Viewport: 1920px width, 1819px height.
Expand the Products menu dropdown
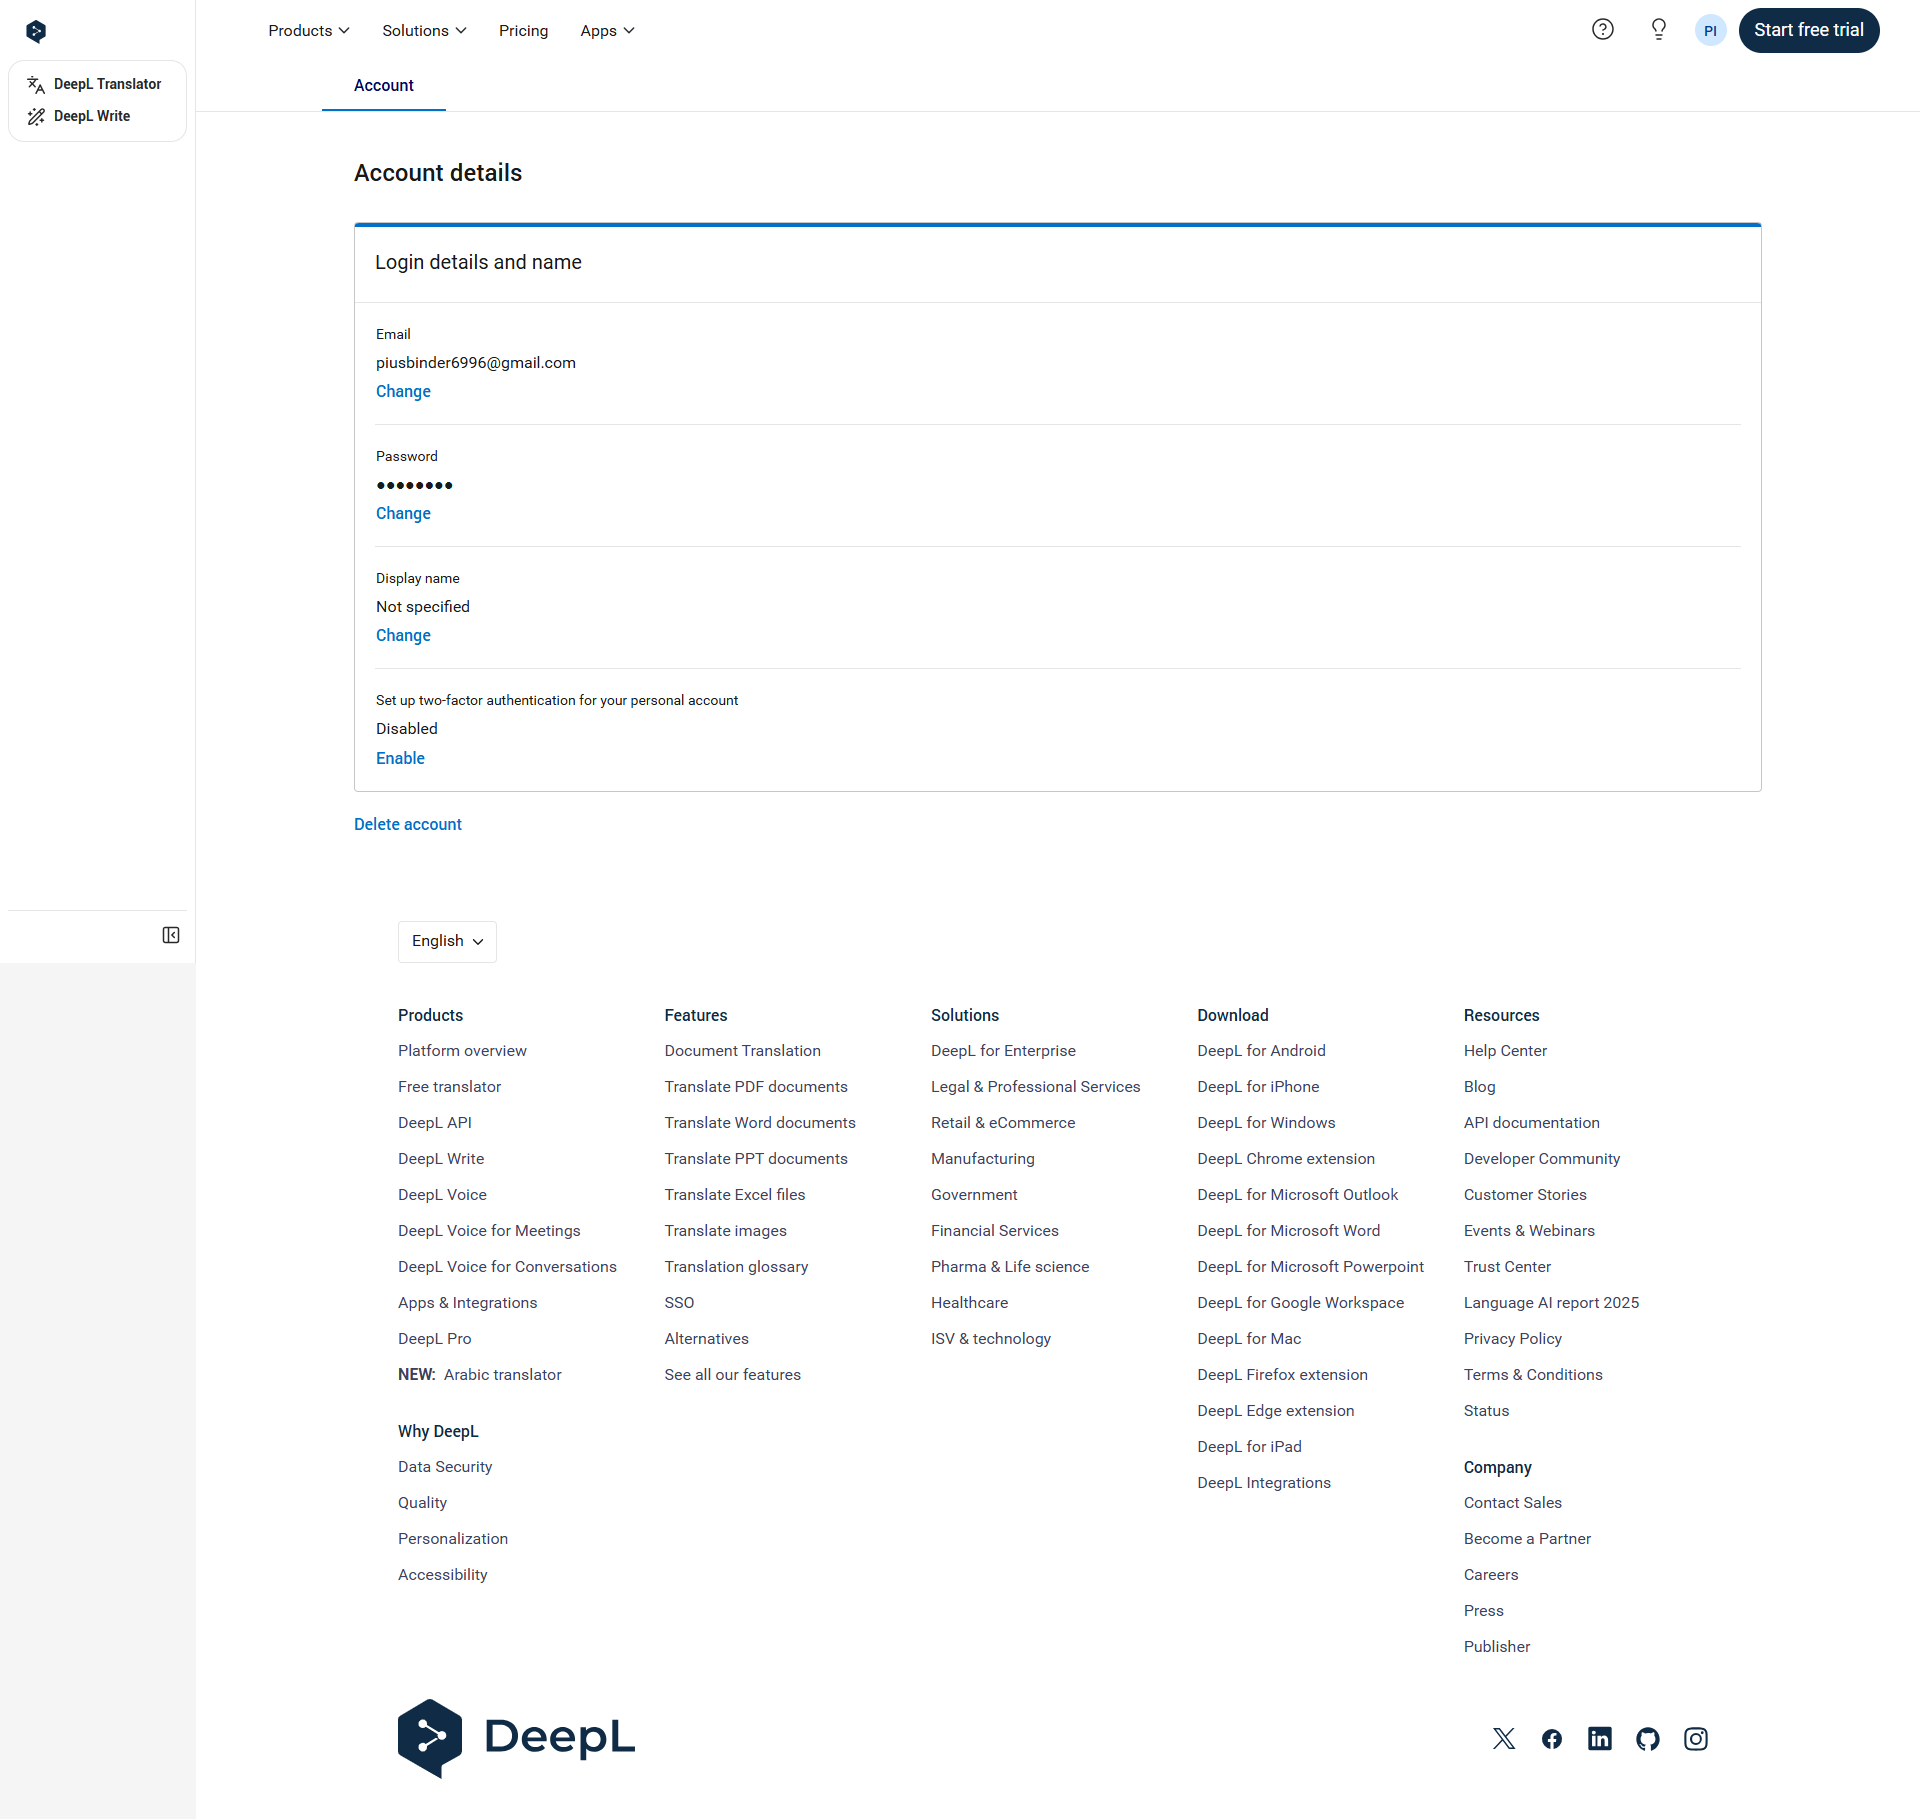point(308,31)
